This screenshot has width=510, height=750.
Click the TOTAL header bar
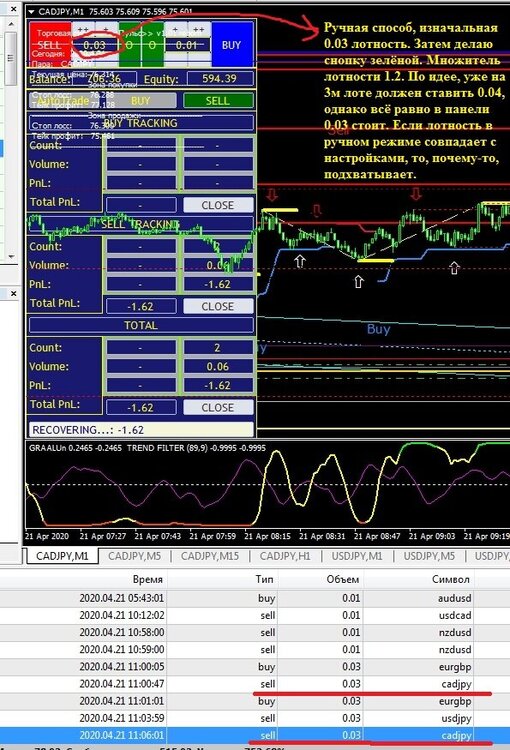click(x=141, y=325)
